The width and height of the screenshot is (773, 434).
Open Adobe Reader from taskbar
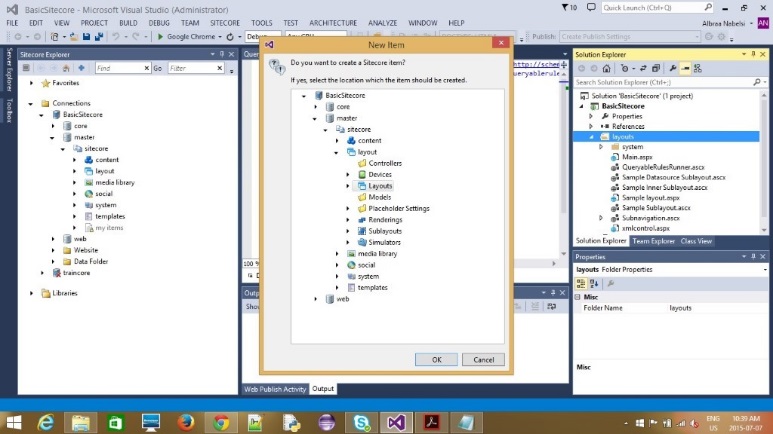[x=432, y=423]
